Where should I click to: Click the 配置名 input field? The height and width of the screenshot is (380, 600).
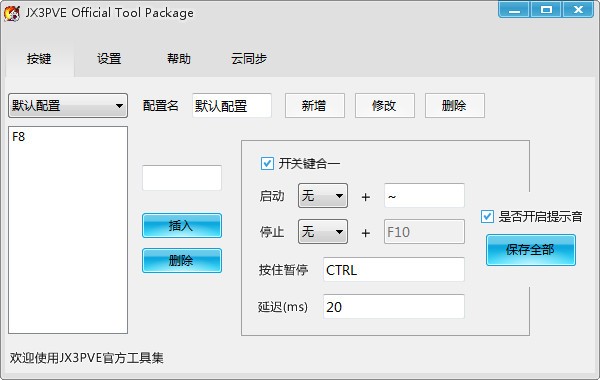click(x=232, y=105)
